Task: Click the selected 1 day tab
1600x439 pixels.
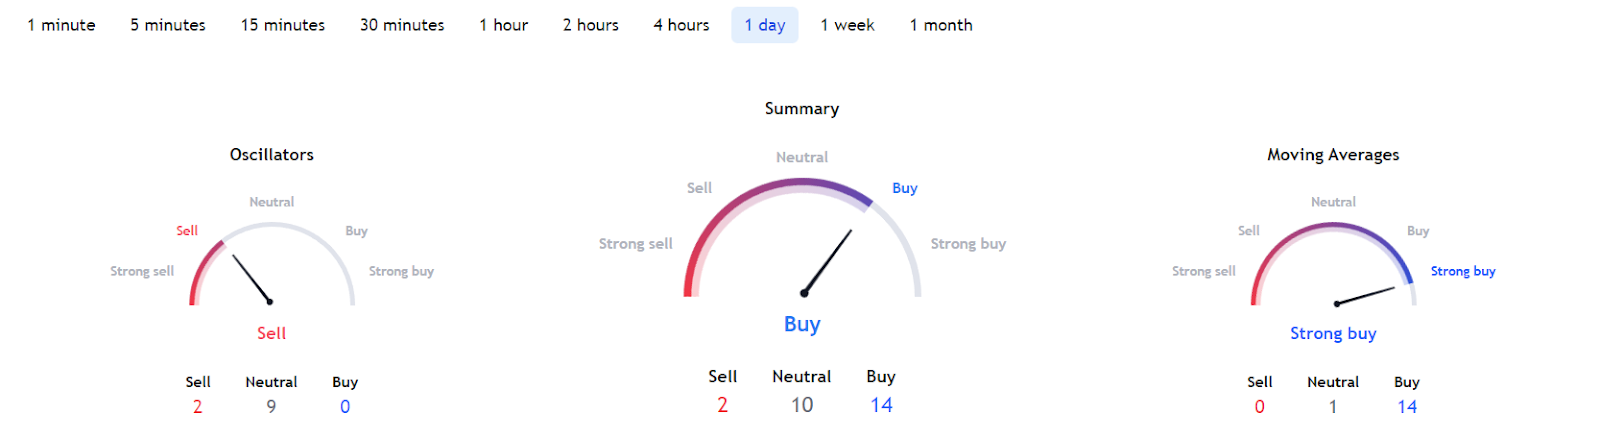Action: [764, 25]
